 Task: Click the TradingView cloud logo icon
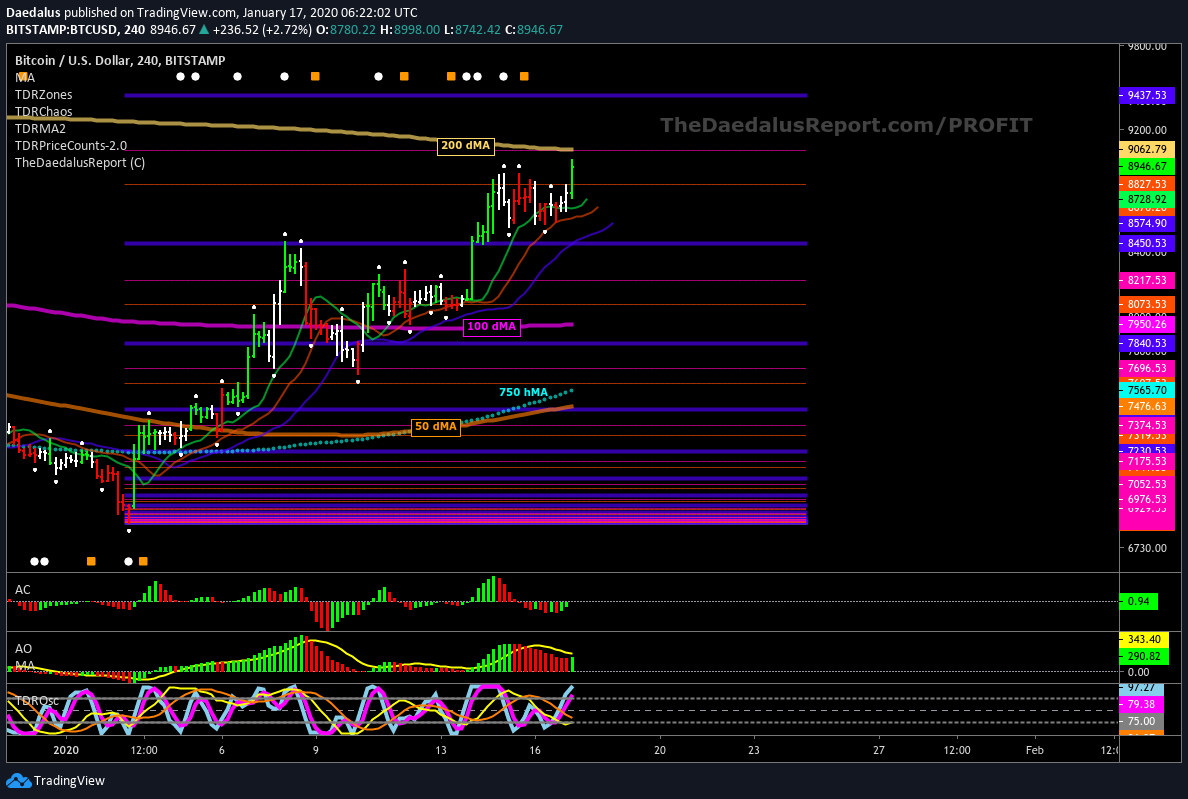point(18,780)
